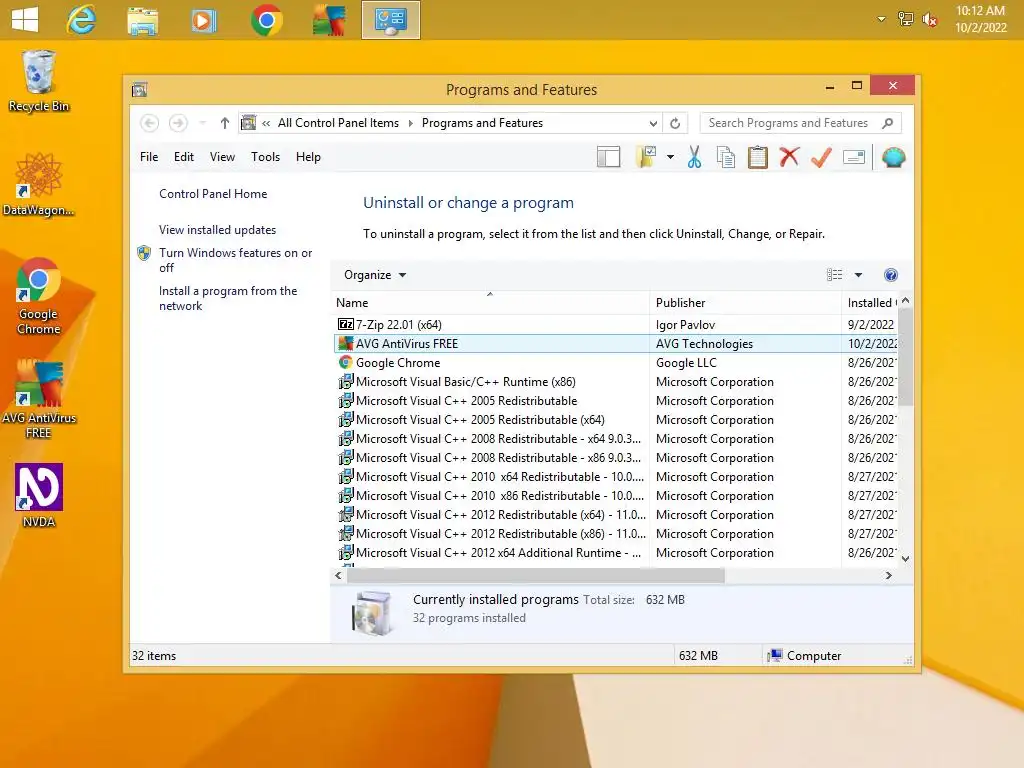1024x768 pixels.
Task: Open Turn Windows features on or off
Action: 235,260
